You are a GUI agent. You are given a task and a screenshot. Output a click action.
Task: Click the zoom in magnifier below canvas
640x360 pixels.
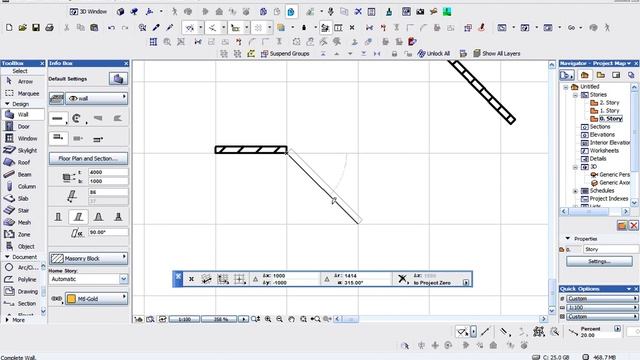[268, 319]
